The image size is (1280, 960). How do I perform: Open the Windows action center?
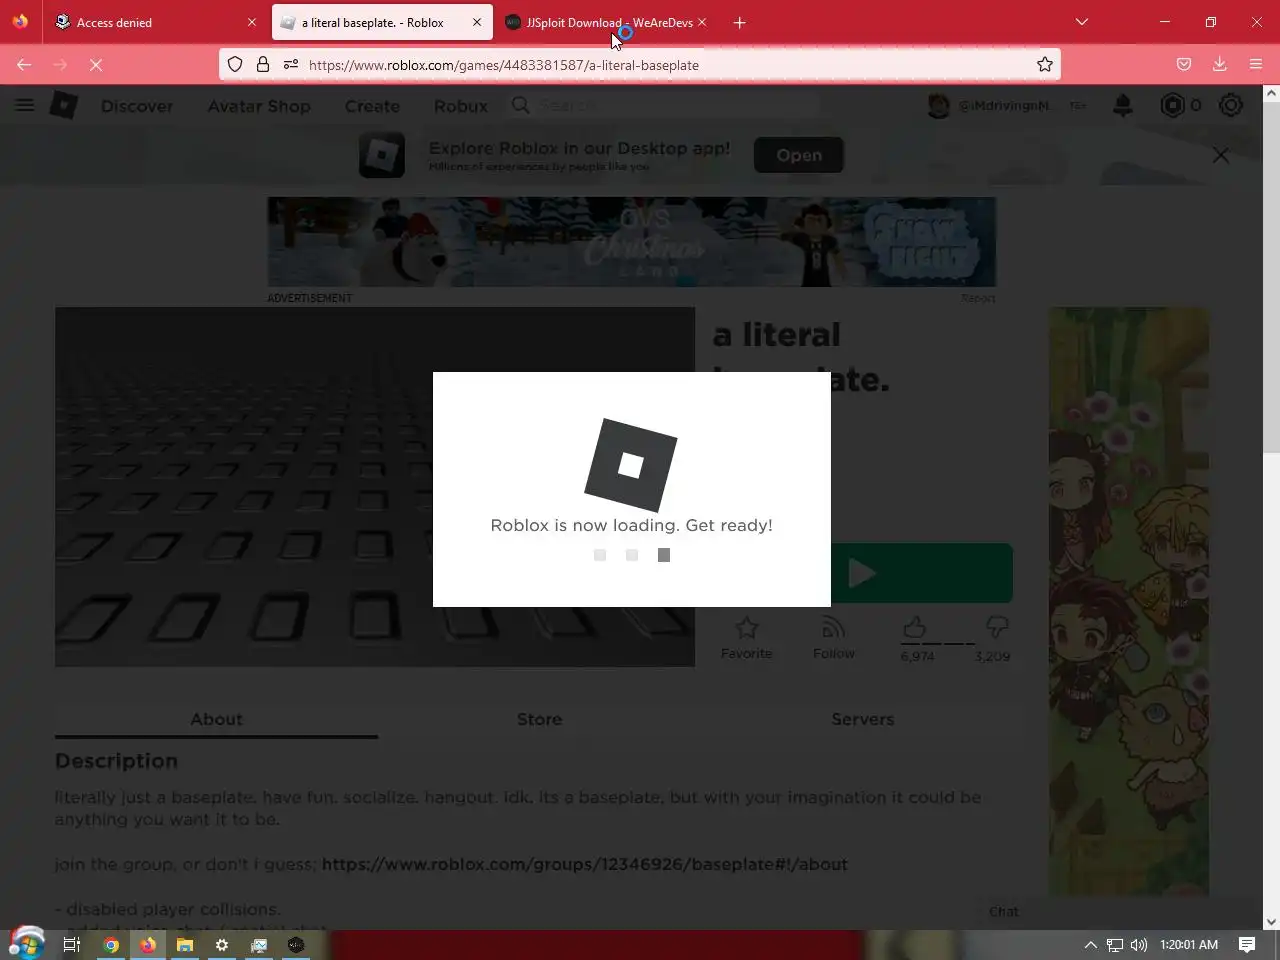coord(1247,944)
